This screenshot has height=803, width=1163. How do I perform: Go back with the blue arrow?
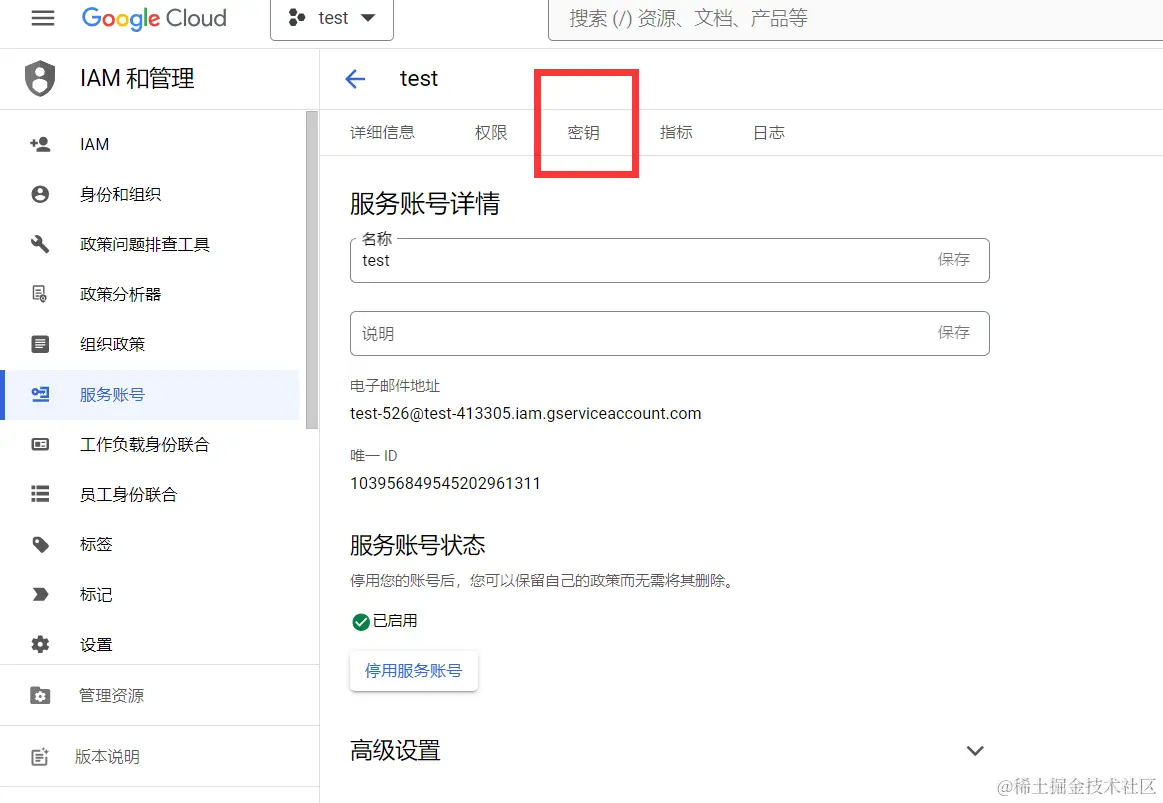355,79
